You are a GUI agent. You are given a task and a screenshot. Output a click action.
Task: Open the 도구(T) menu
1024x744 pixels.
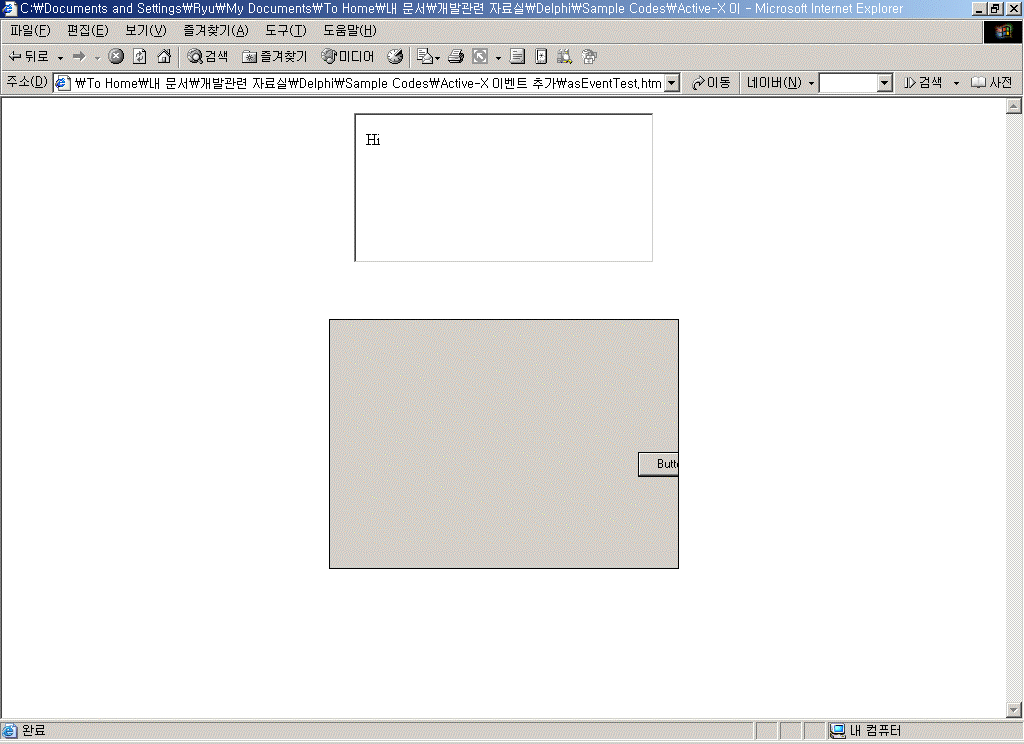tap(285, 30)
